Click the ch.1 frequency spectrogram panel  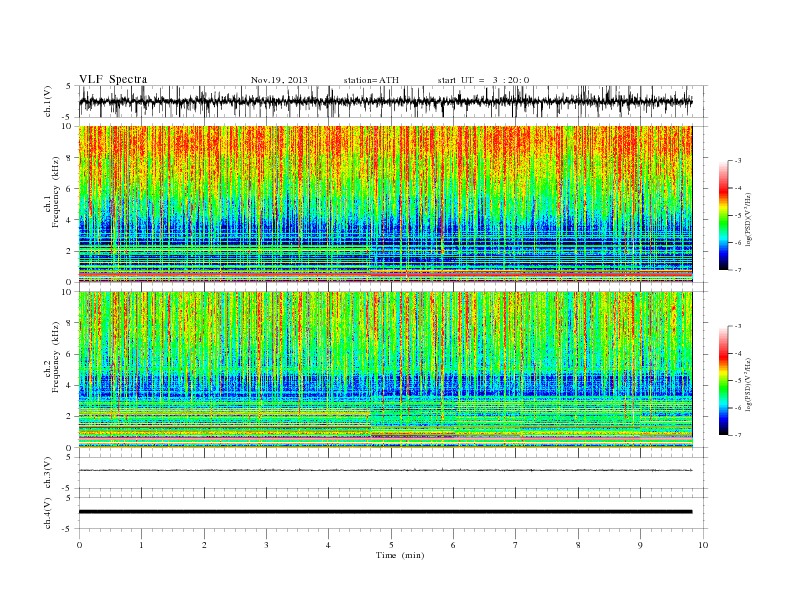(385, 204)
